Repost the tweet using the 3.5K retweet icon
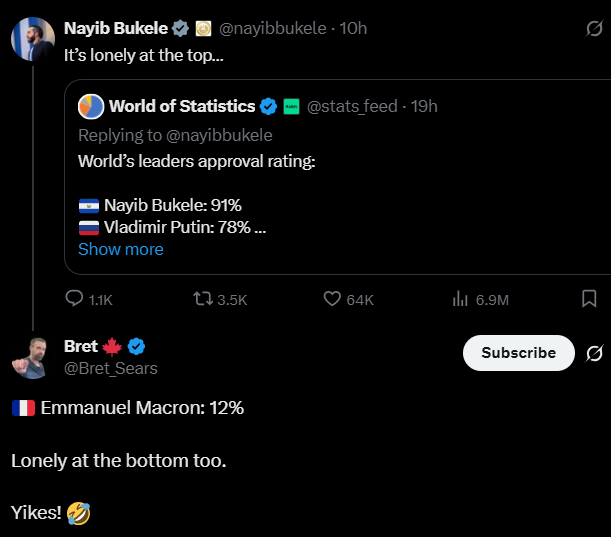The image size is (611, 537). pos(203,299)
